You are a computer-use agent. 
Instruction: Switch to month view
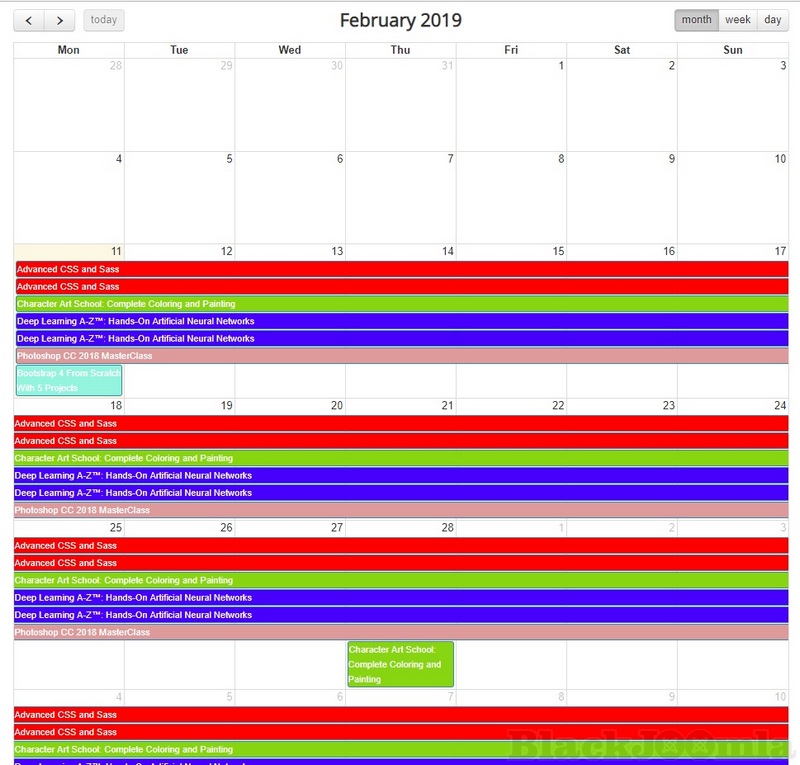tap(696, 20)
